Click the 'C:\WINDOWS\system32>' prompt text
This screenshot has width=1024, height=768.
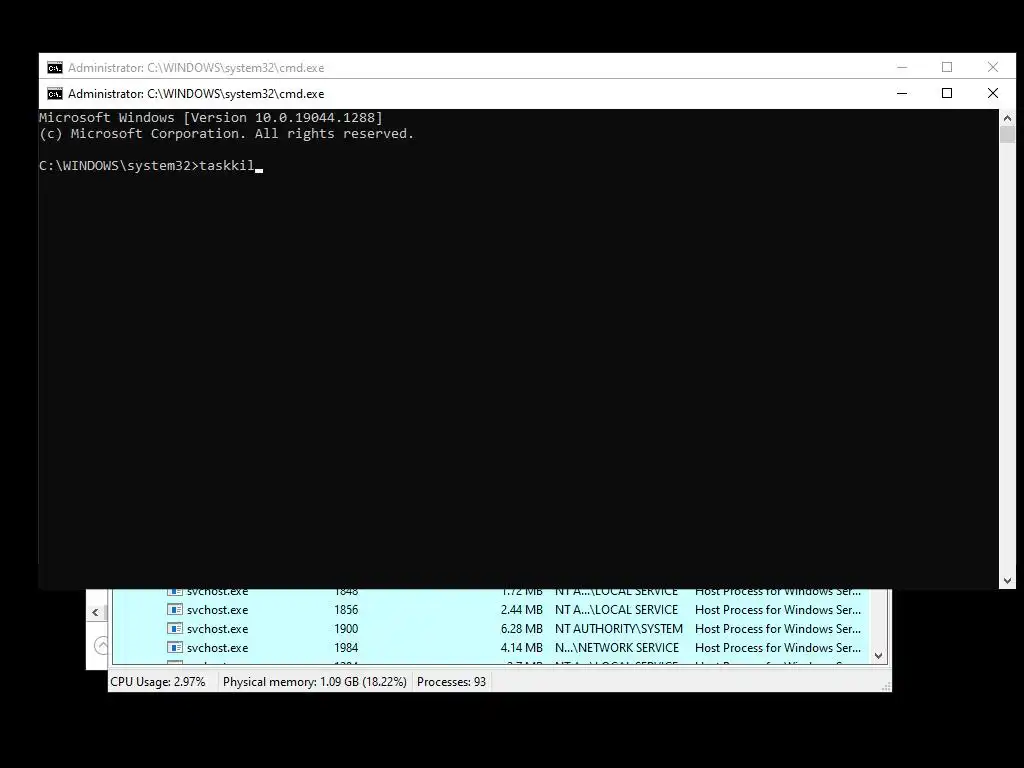point(119,165)
